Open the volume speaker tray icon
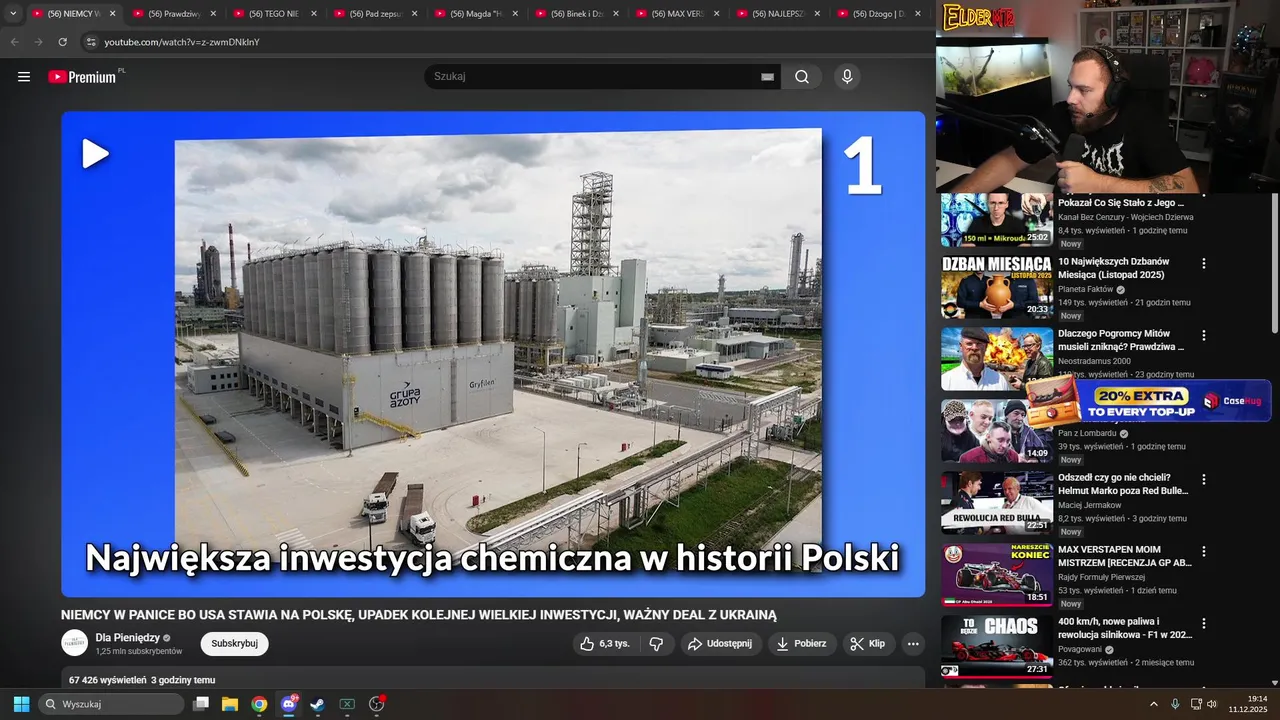Screen dimensions: 1280x720 pyautogui.click(x=1212, y=704)
